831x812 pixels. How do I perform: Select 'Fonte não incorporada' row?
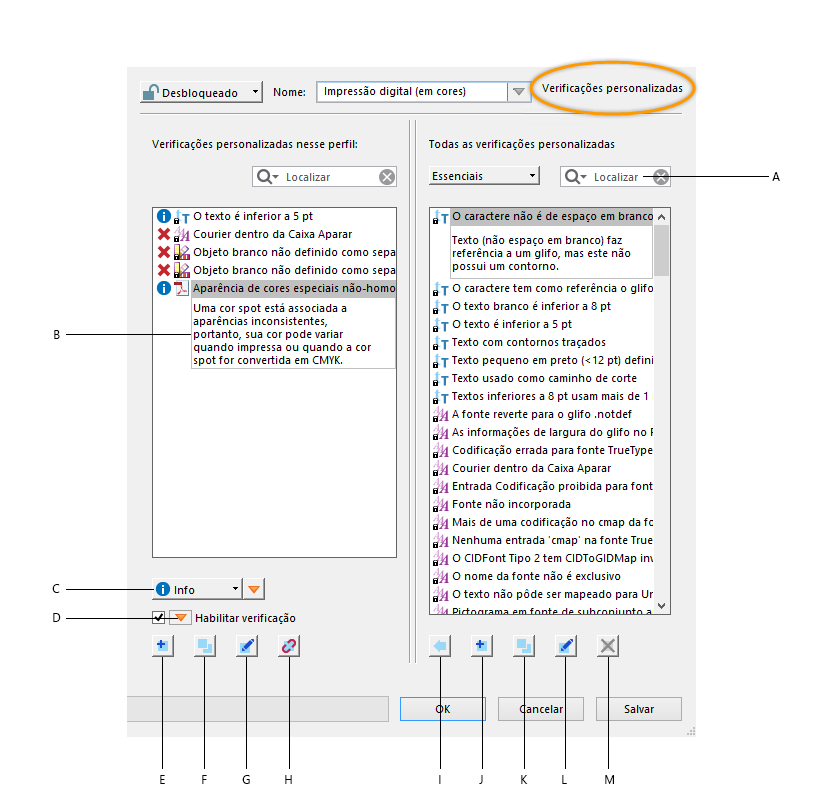point(542,505)
